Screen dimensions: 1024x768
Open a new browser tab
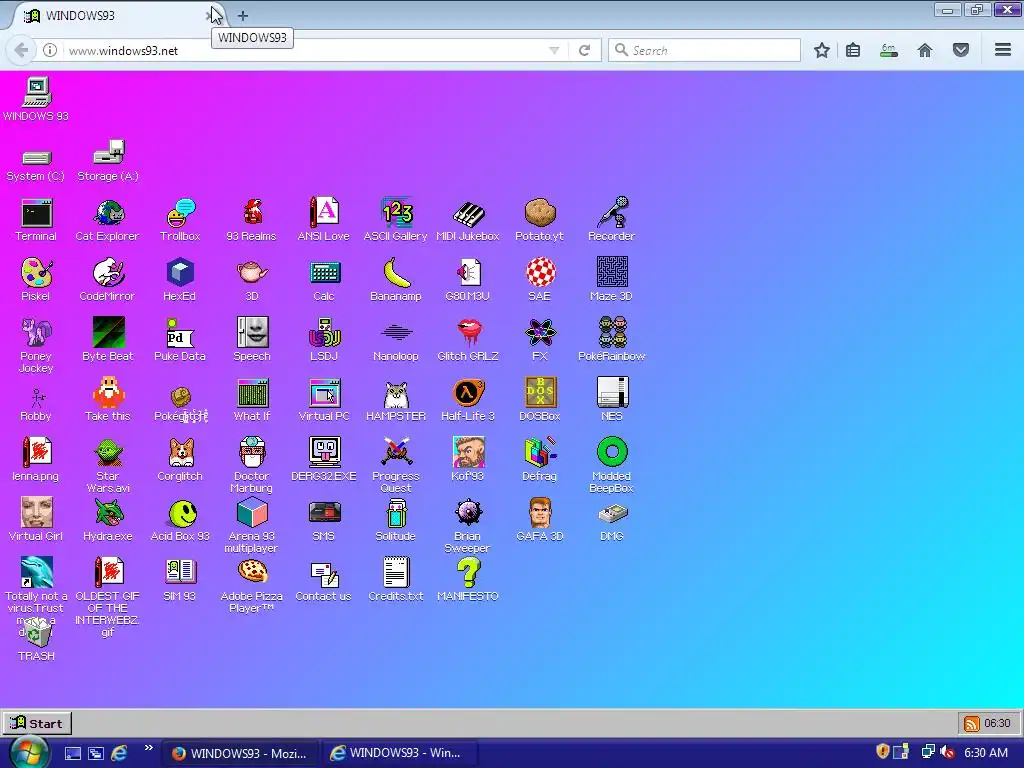coord(243,16)
